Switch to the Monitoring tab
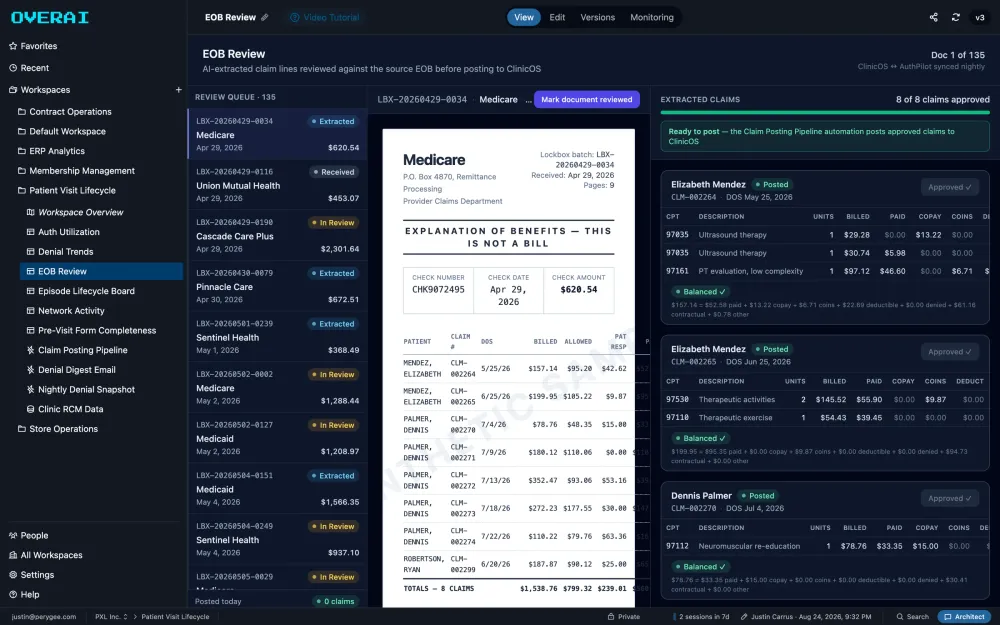Image resolution: width=1000 pixels, height=625 pixels. tap(652, 17)
